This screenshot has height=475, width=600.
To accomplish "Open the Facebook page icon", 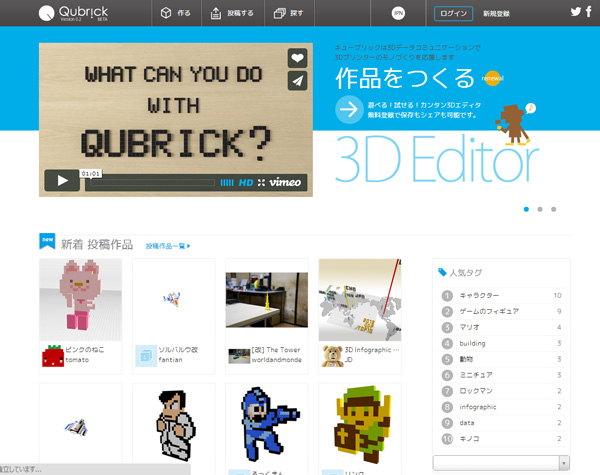I will click(591, 12).
